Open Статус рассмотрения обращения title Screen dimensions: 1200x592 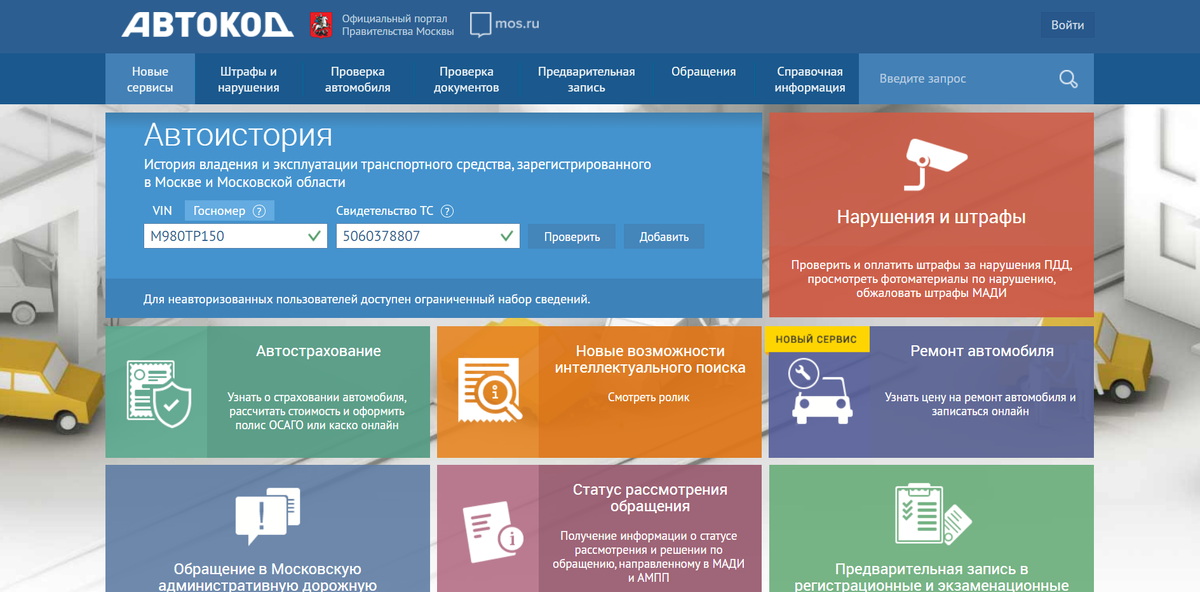click(650, 498)
